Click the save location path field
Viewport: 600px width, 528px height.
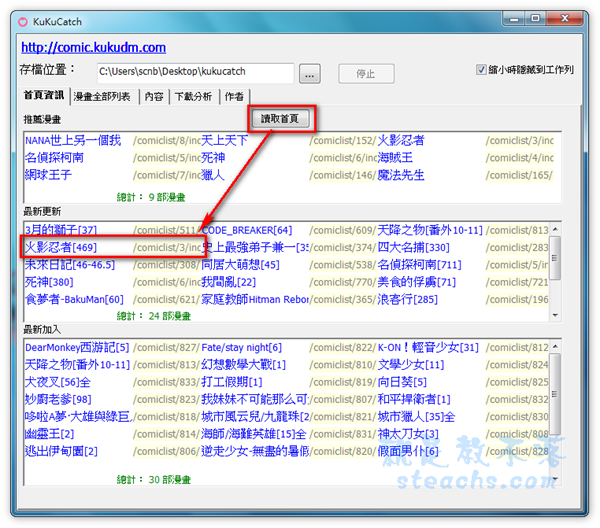pos(196,73)
